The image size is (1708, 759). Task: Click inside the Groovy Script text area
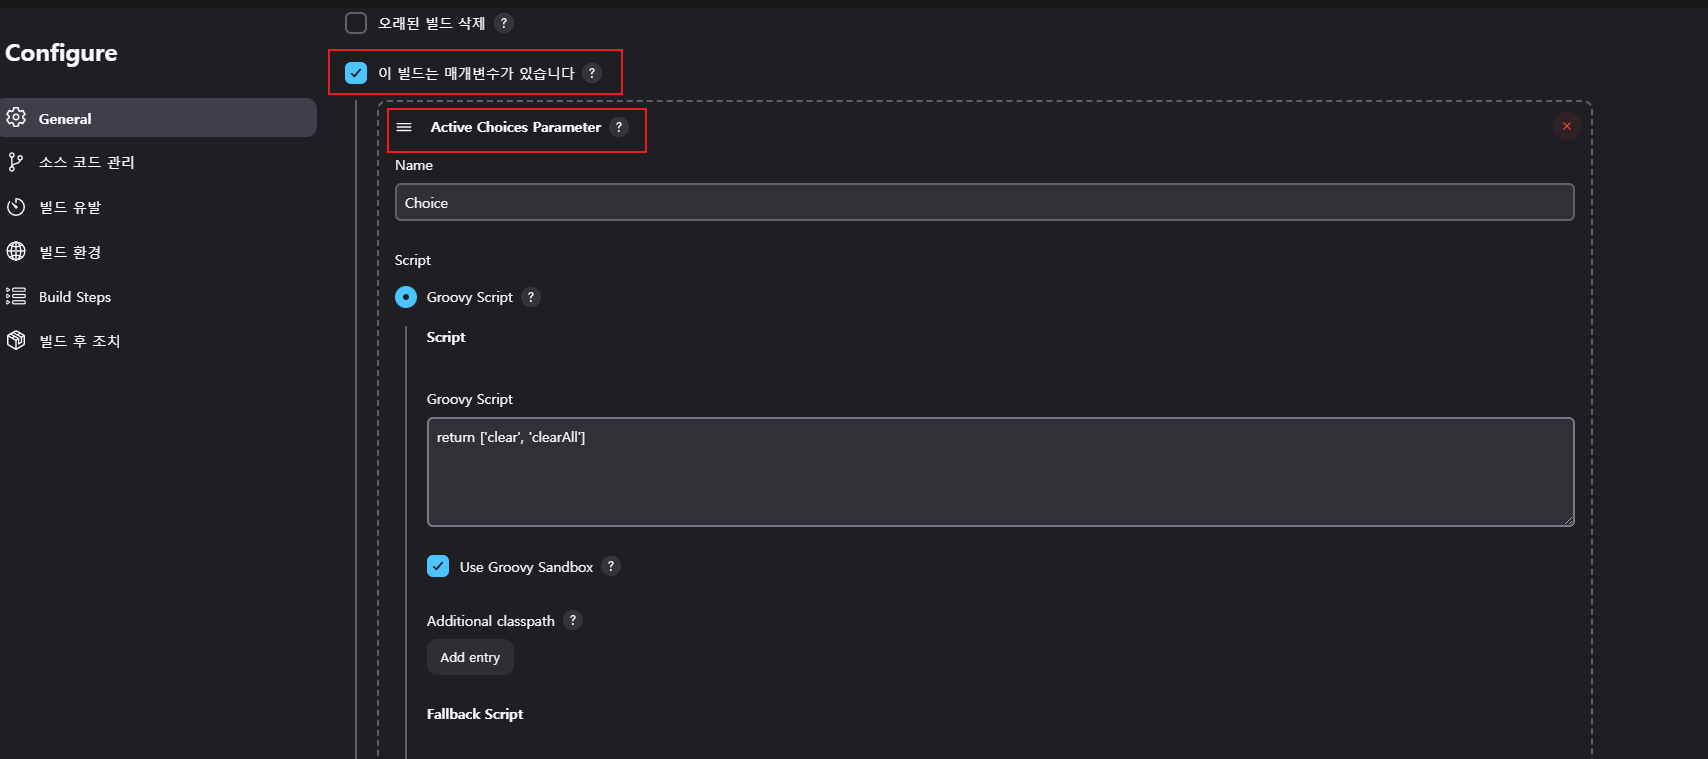1000,472
